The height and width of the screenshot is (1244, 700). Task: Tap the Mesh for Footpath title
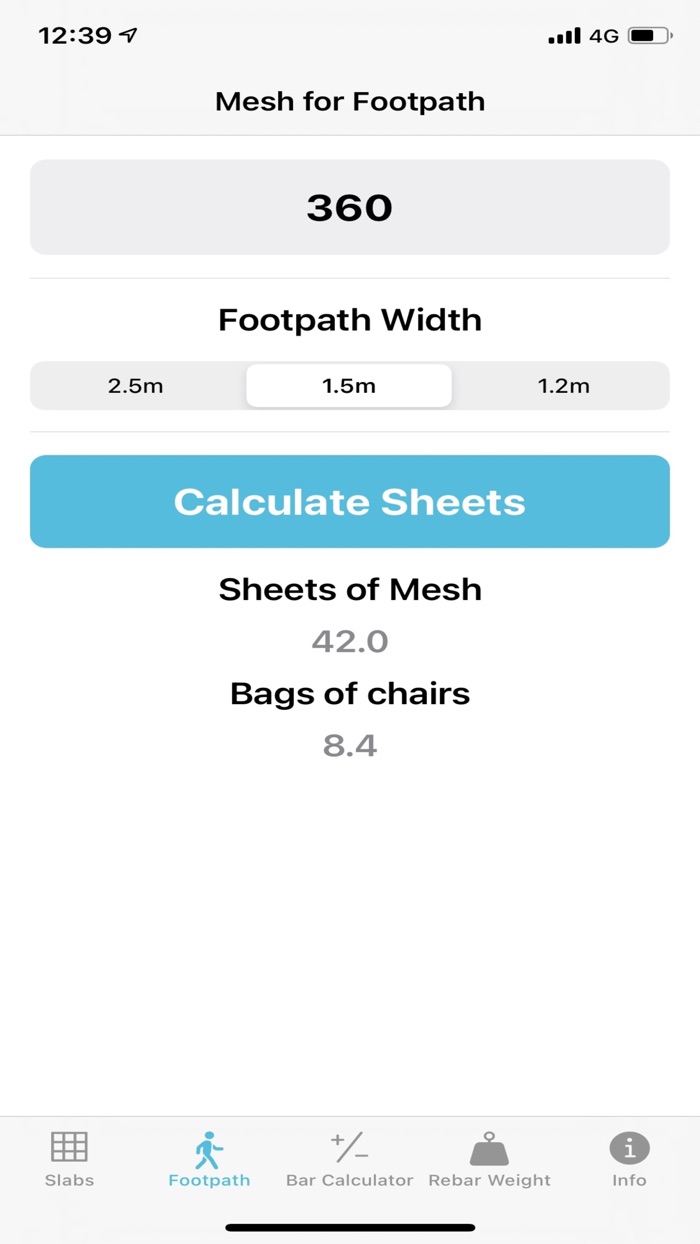350,101
